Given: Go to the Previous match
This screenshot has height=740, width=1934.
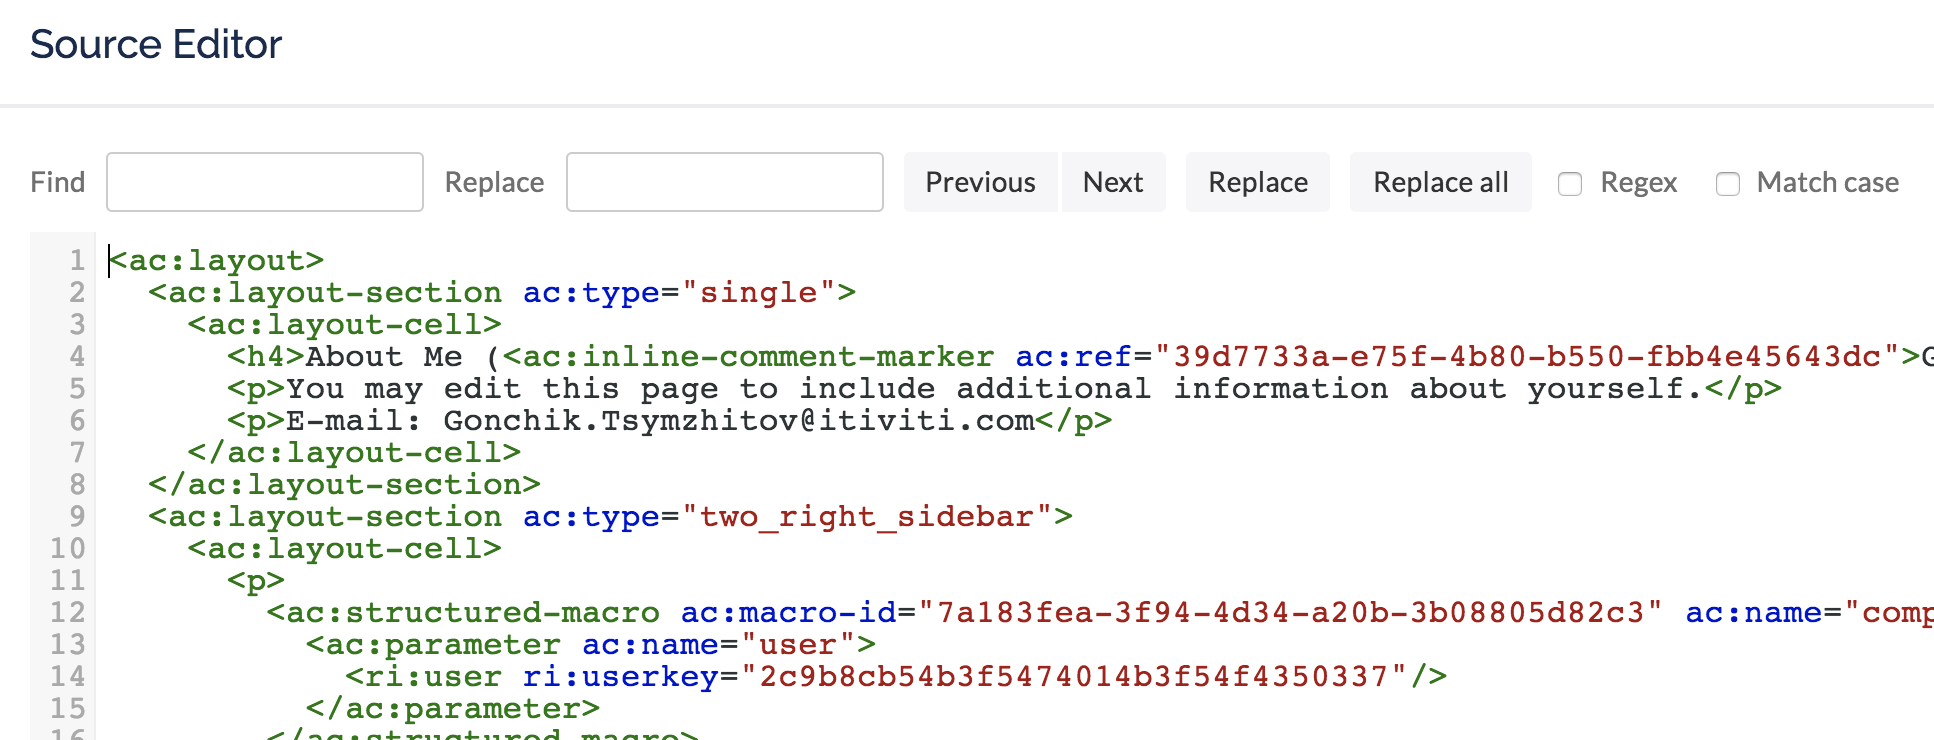Looking at the screenshot, I should (x=980, y=182).
